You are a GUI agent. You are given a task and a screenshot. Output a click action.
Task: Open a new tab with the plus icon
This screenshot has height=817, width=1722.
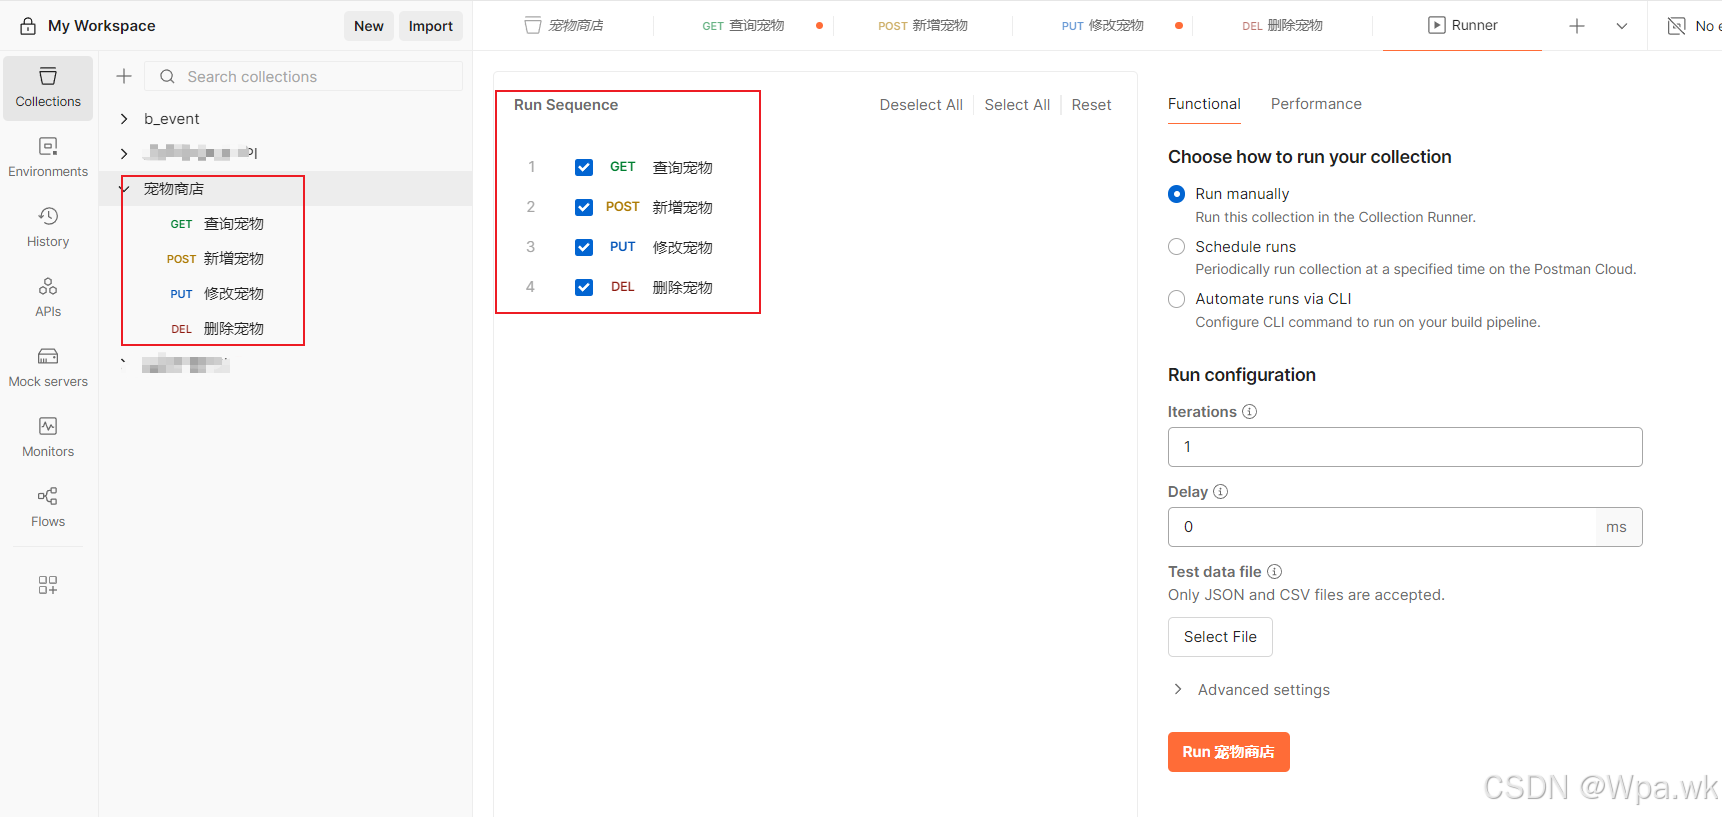1577,26
